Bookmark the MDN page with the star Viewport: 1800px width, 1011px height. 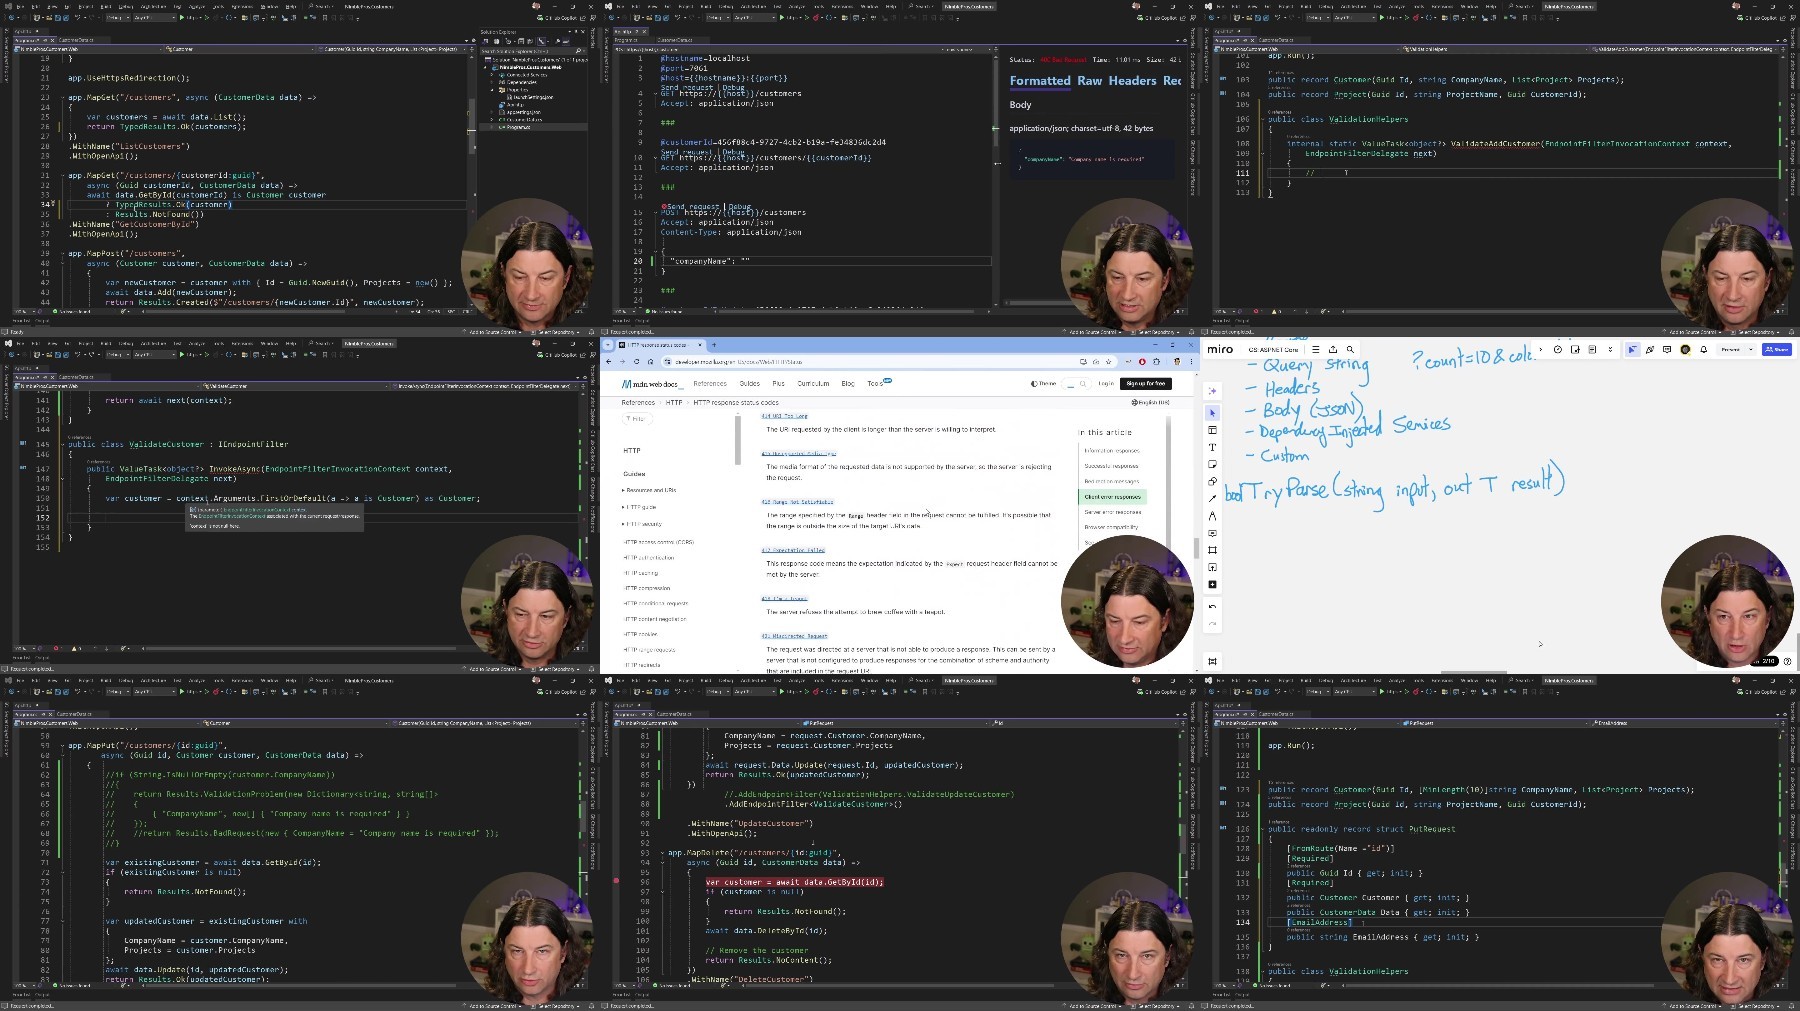tap(1108, 362)
